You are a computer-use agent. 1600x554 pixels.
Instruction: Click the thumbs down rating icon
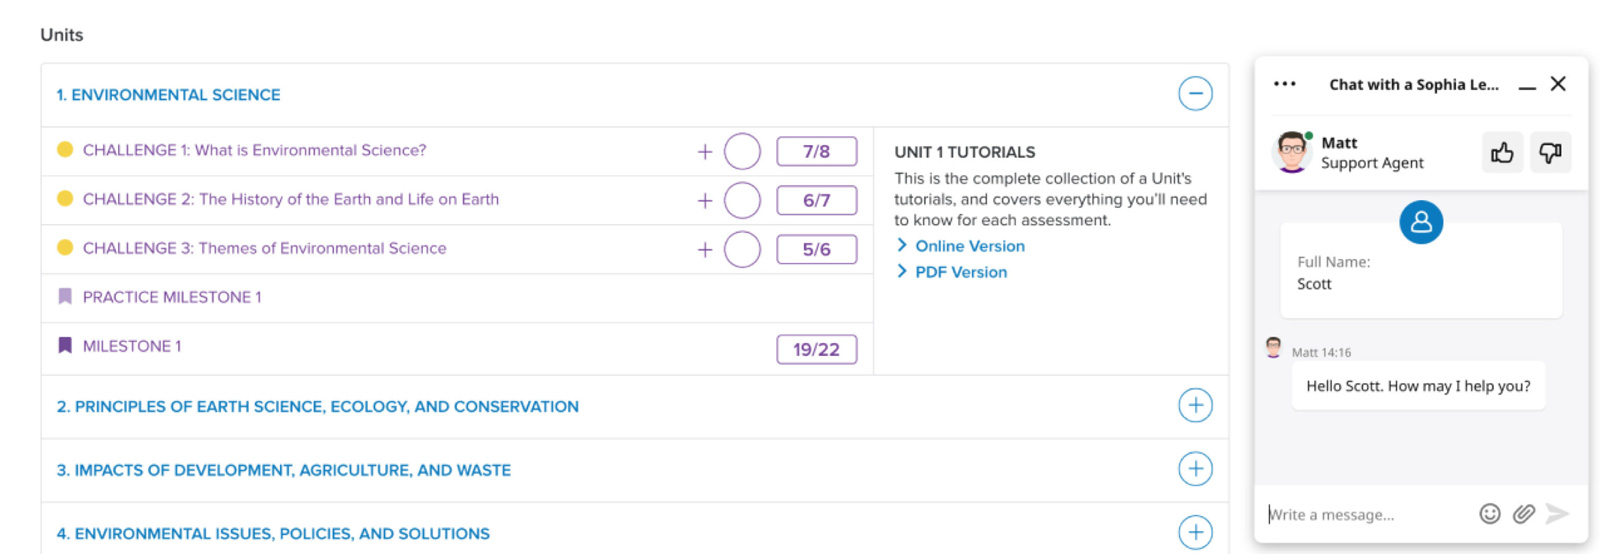pyautogui.click(x=1550, y=153)
